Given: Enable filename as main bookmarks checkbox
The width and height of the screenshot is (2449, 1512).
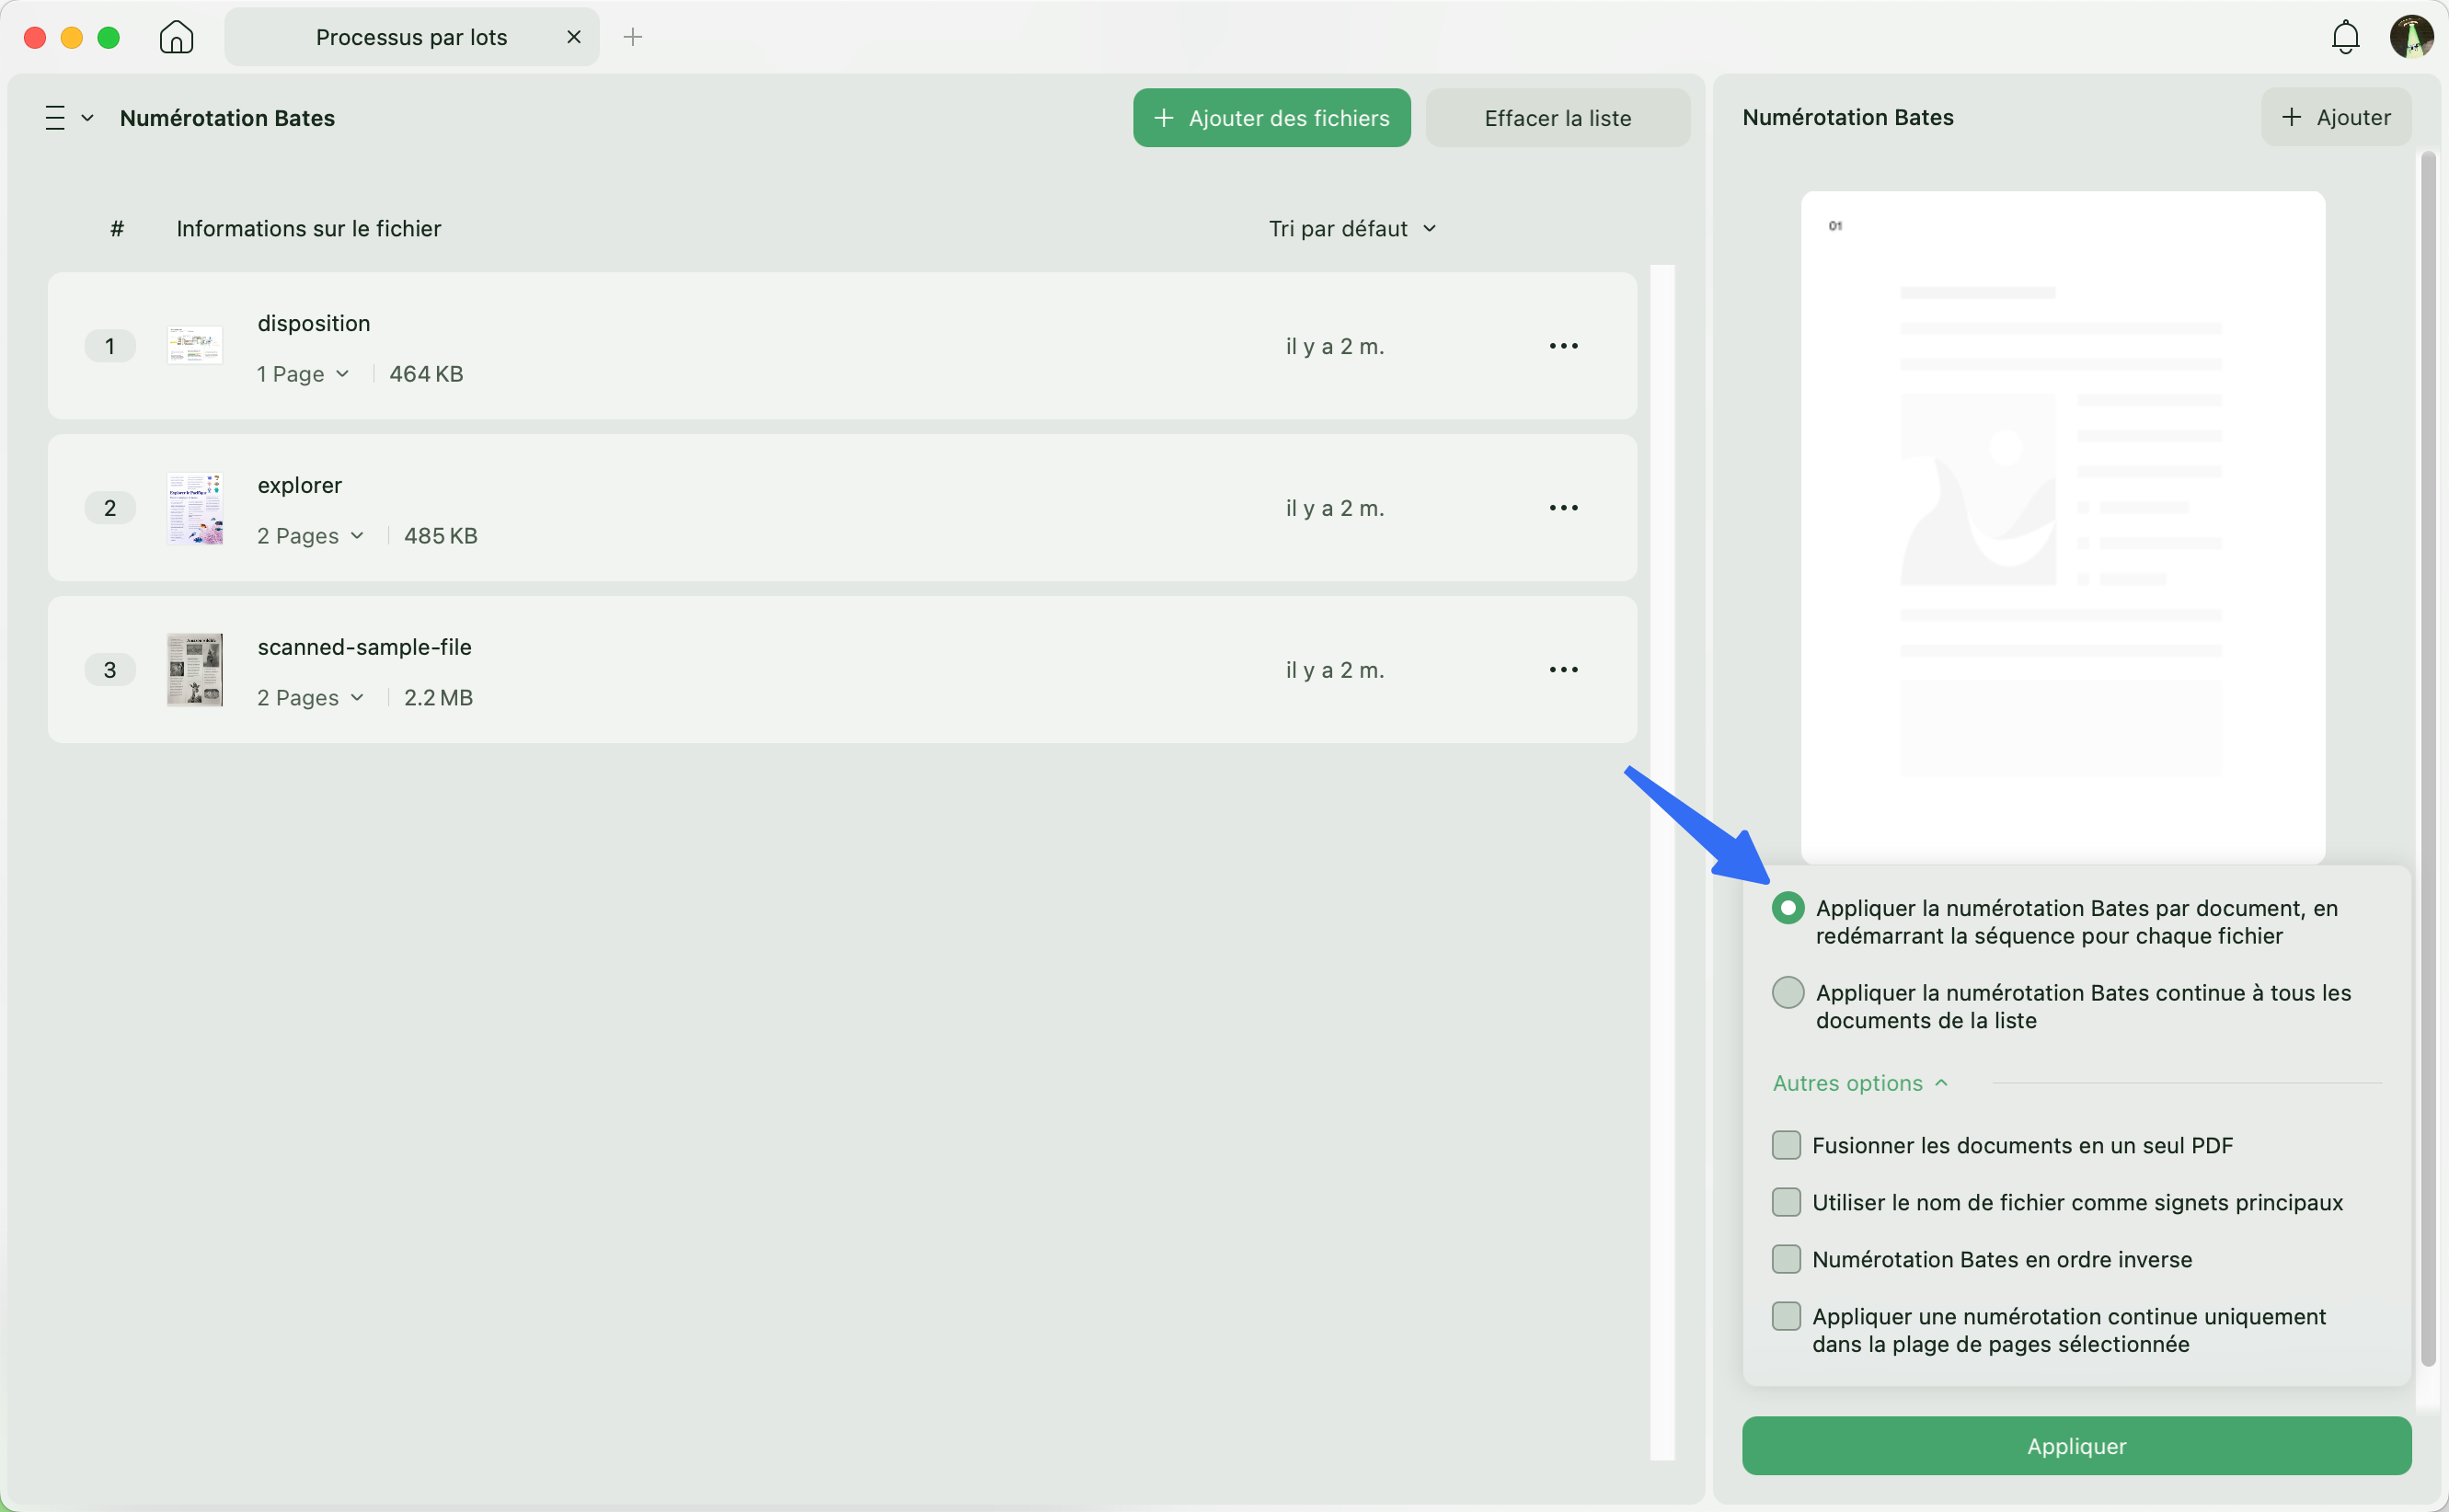Looking at the screenshot, I should click(1785, 1203).
